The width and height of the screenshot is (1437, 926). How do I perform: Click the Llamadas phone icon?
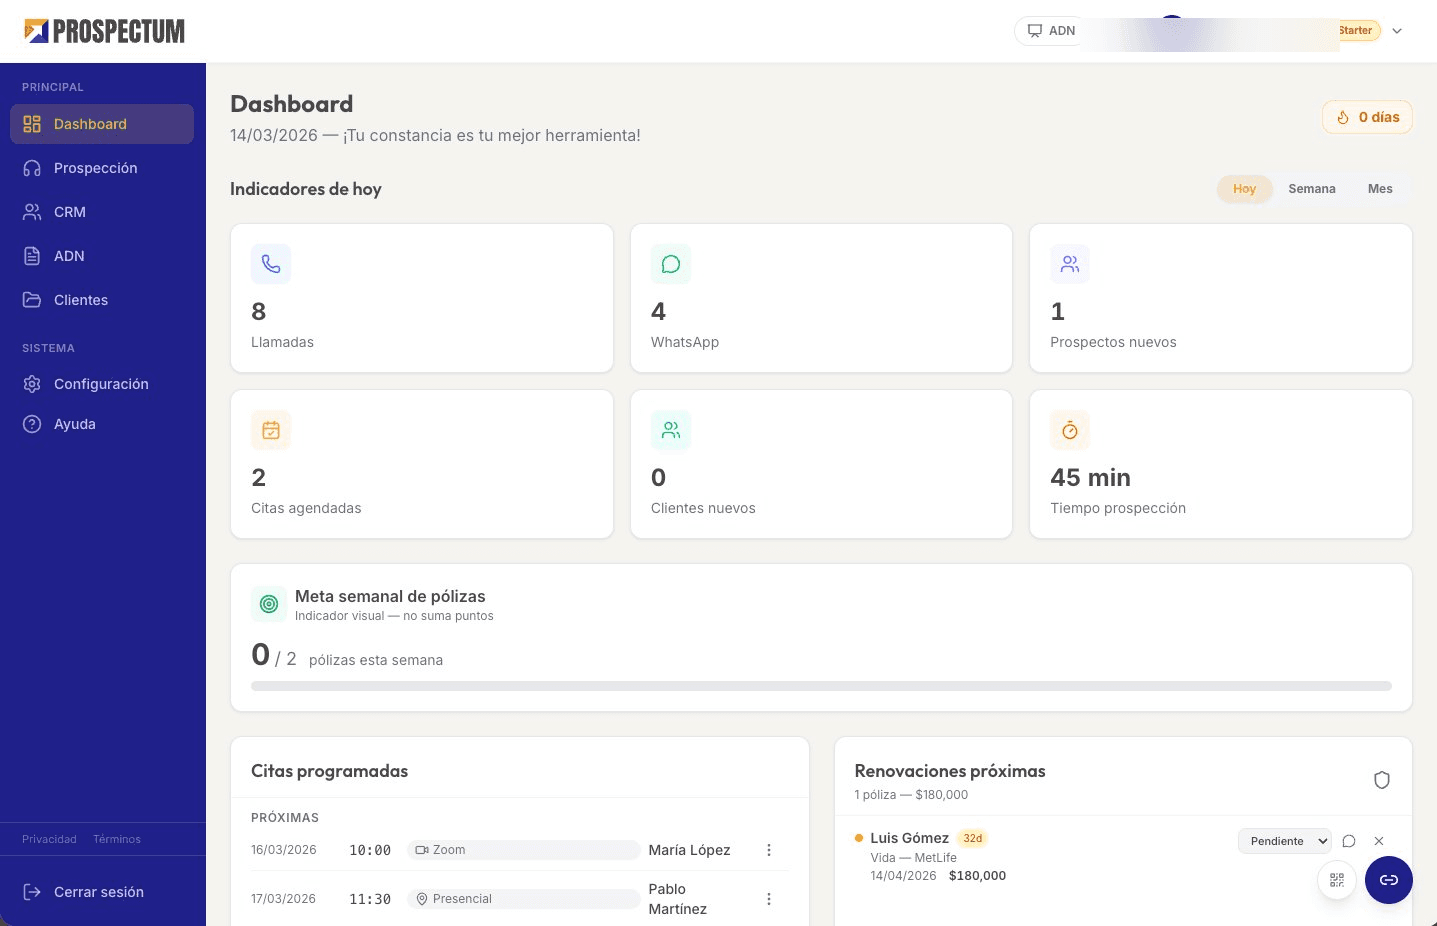270,263
